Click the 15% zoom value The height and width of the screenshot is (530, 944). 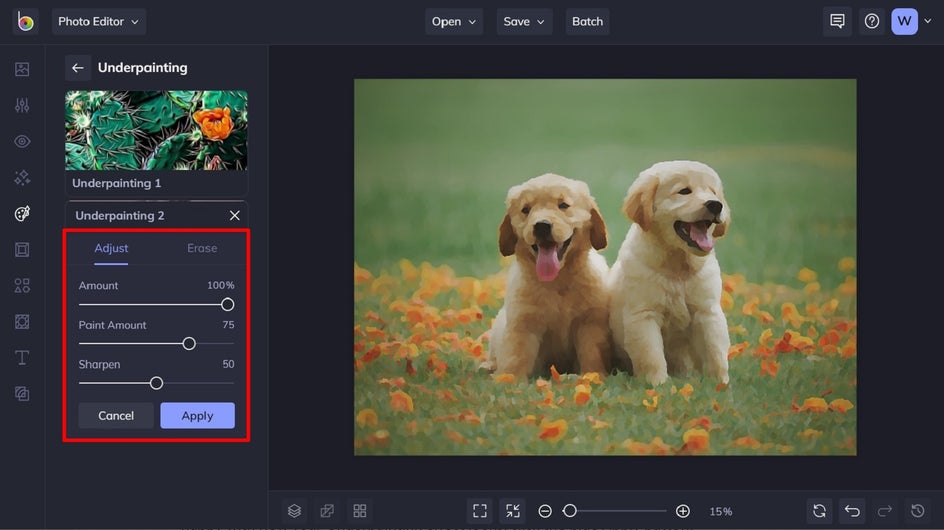[721, 511]
